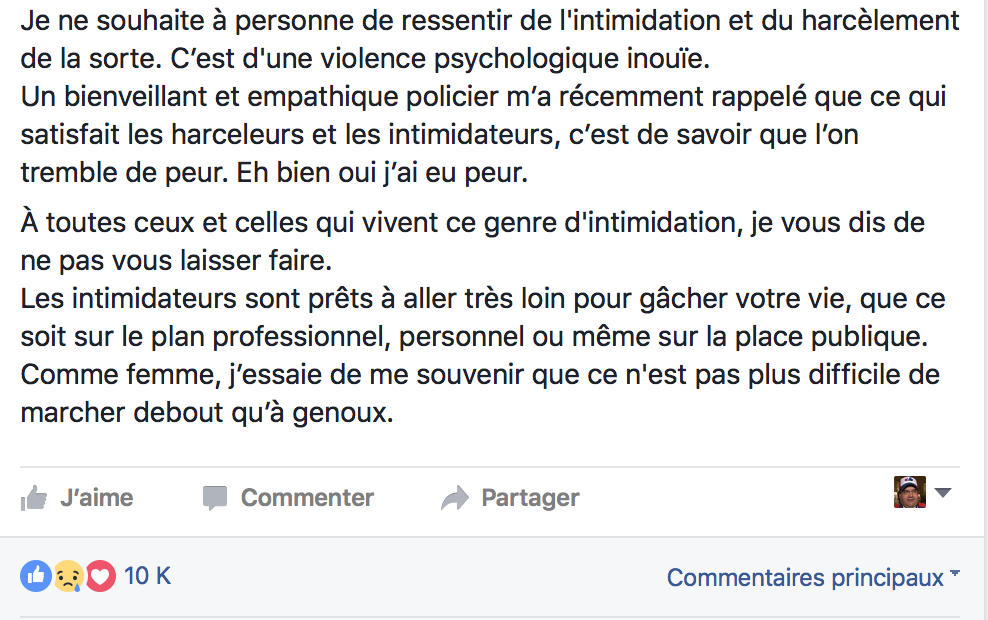Click the final line 'marcher debout qu'à genoux'
Image resolution: width=988 pixels, height=620 pixels.
207,413
